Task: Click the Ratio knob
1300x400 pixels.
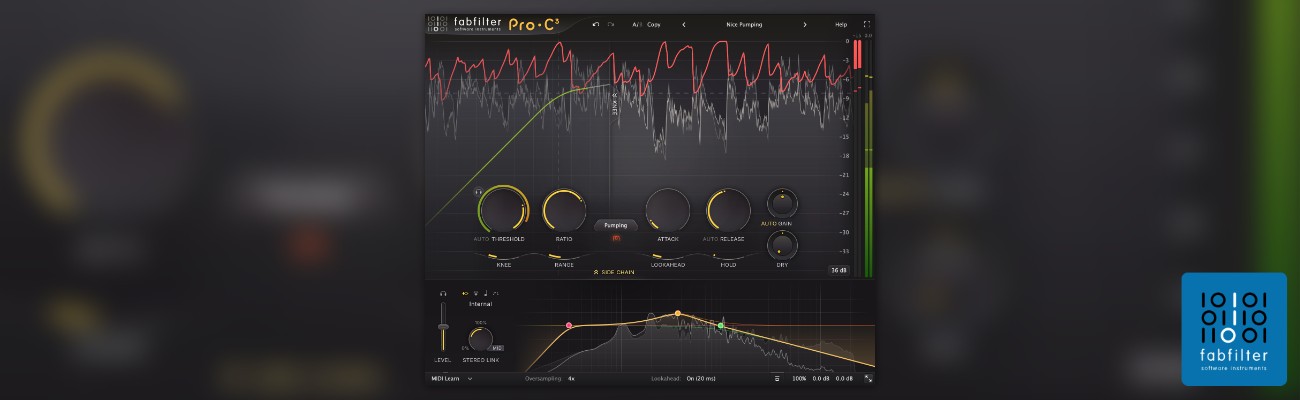Action: coord(565,209)
